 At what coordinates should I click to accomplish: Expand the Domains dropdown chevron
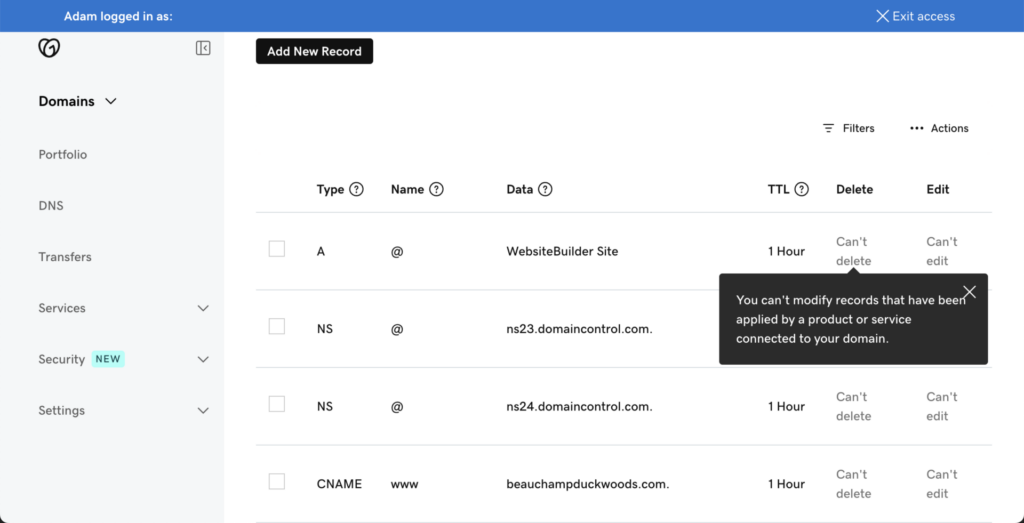[x=111, y=101]
